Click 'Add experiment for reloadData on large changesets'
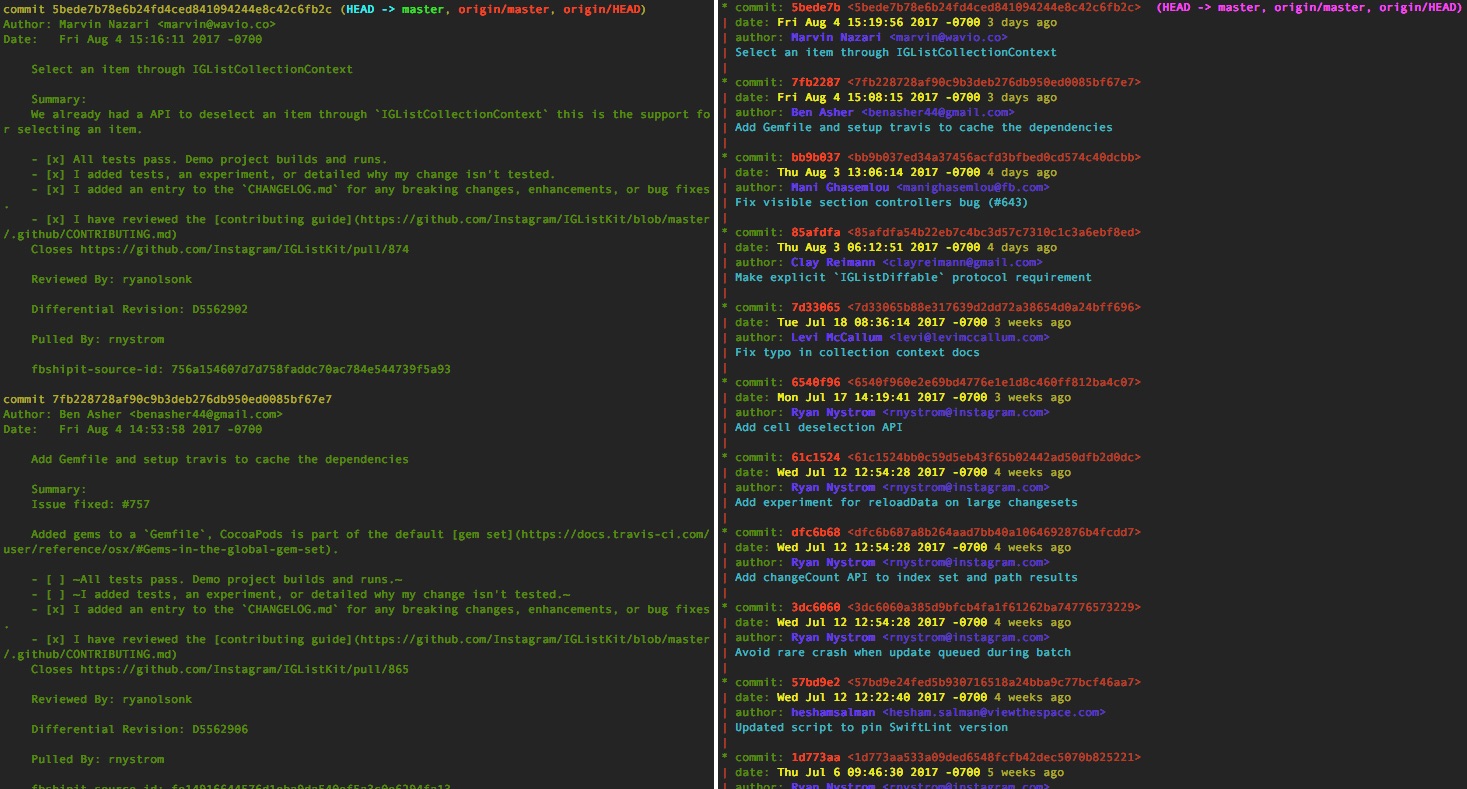 [906, 502]
